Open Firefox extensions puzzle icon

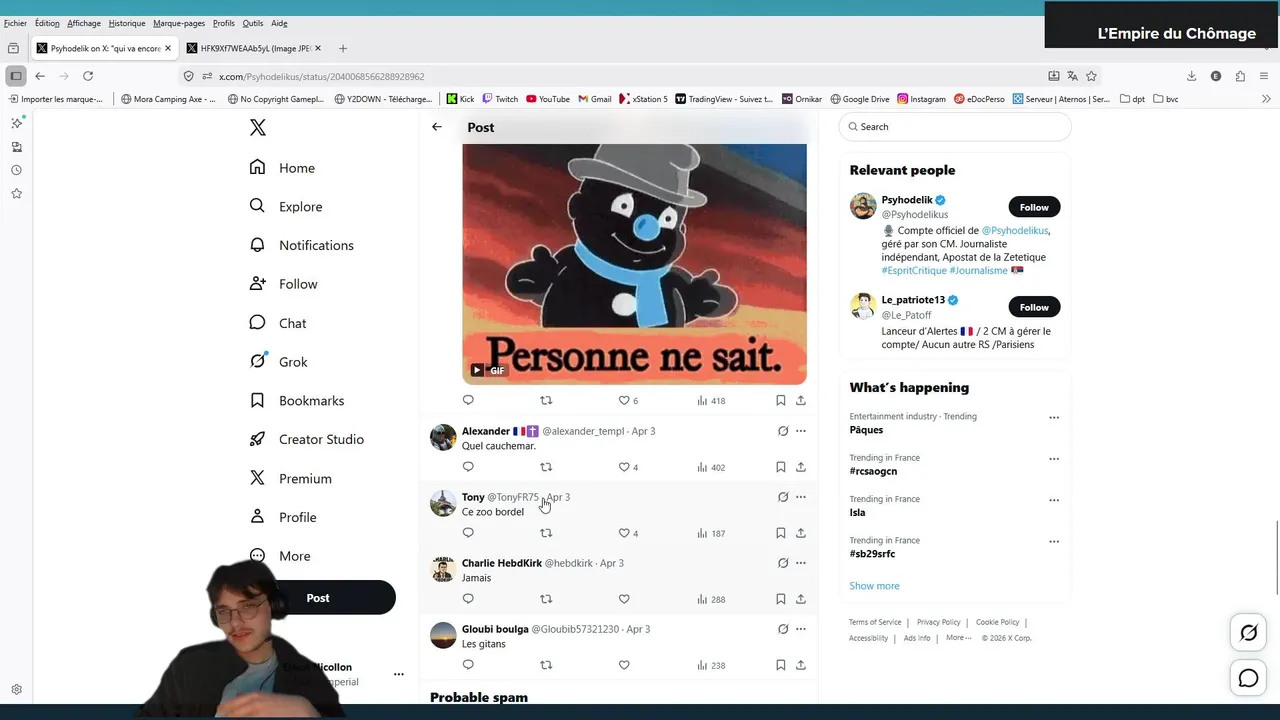(1240, 76)
